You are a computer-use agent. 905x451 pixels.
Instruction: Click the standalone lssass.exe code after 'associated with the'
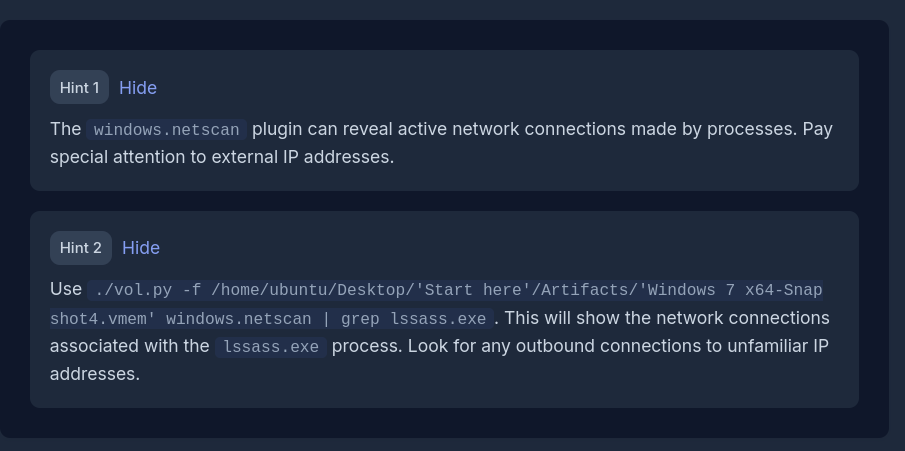click(x=271, y=347)
